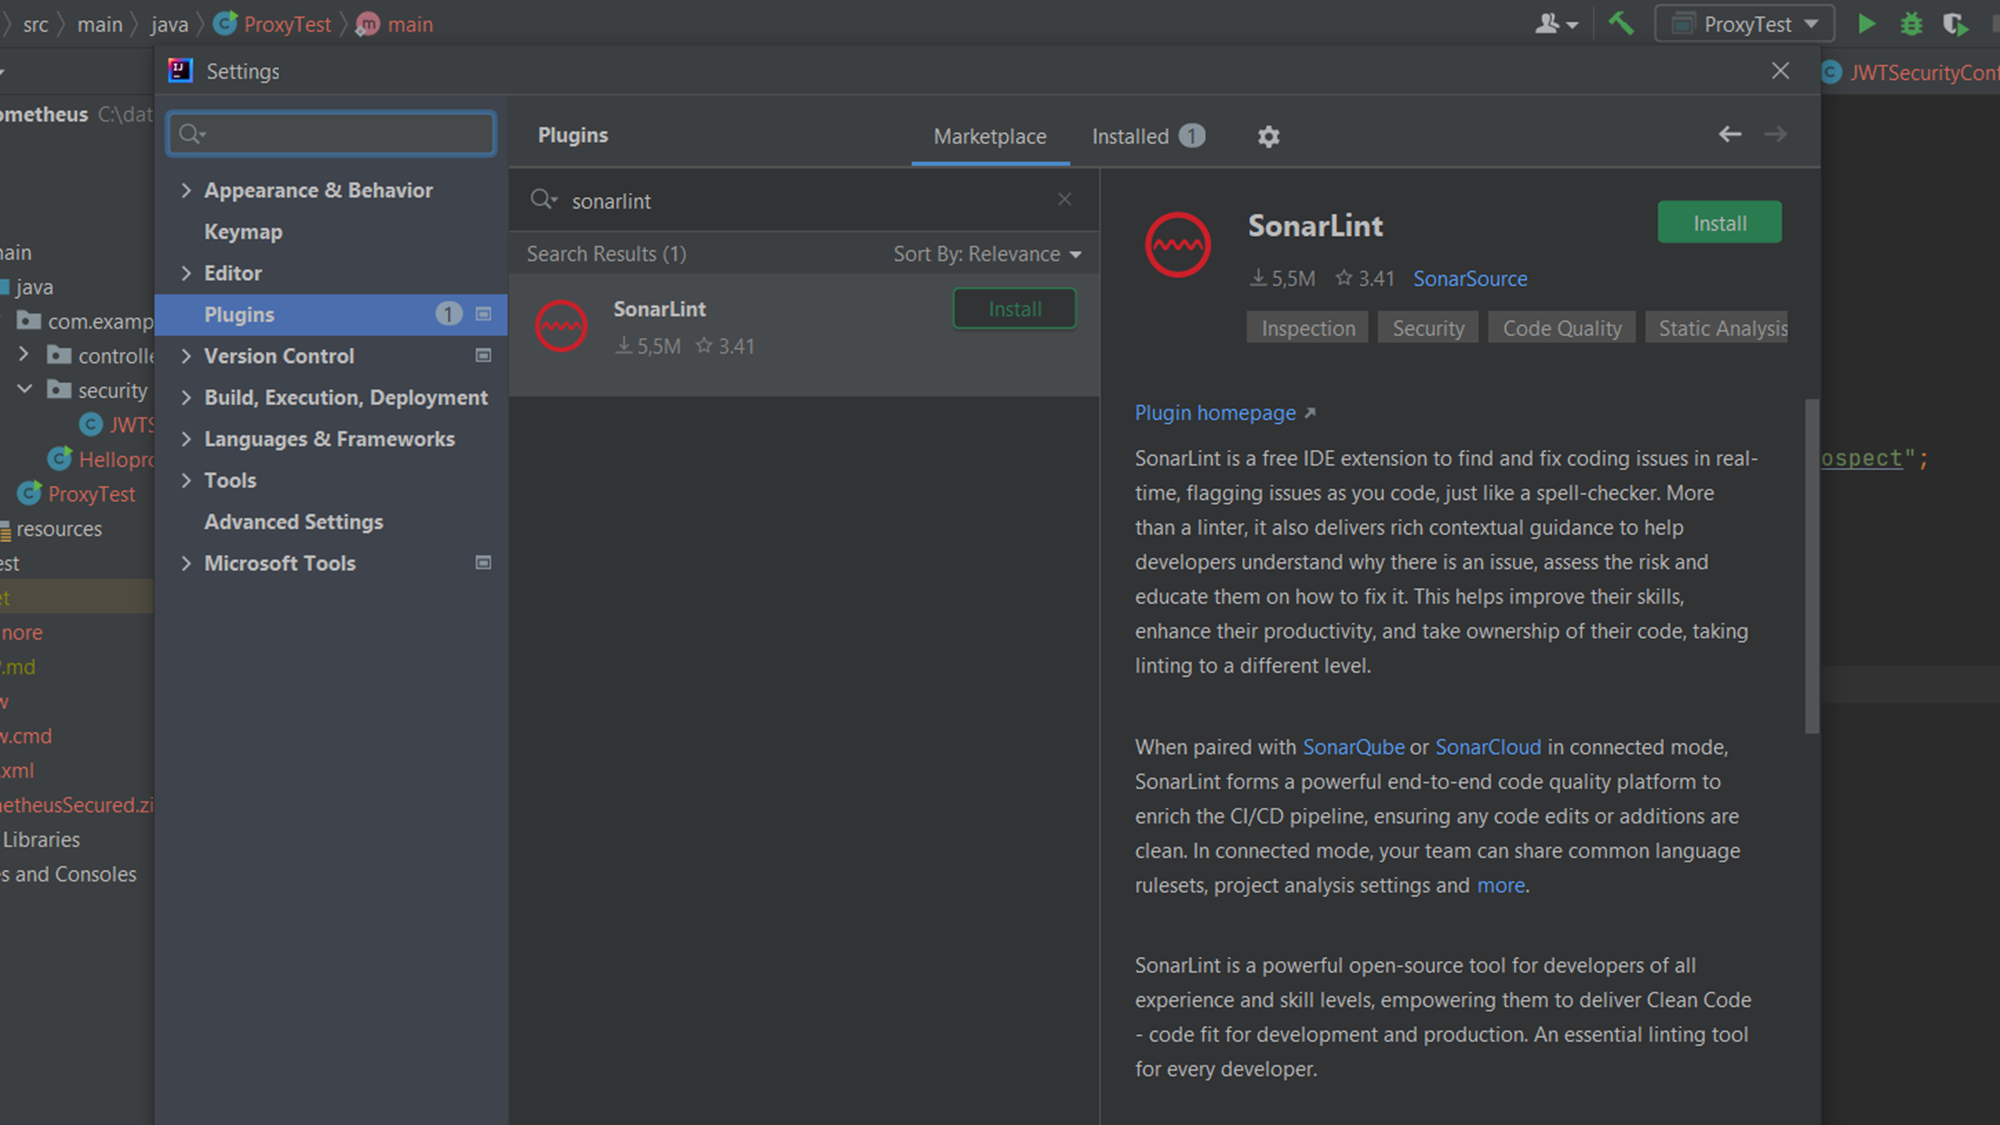Open Sort By Relevance dropdown
This screenshot has width=2000, height=1125.
(x=987, y=254)
